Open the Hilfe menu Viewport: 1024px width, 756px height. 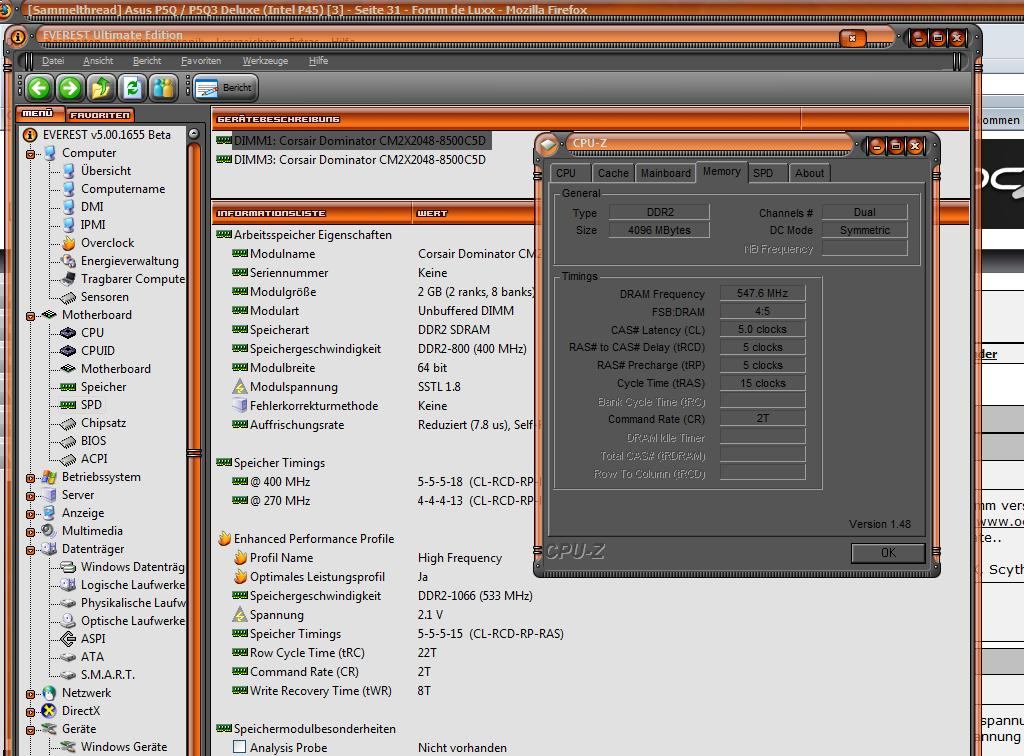(319, 61)
